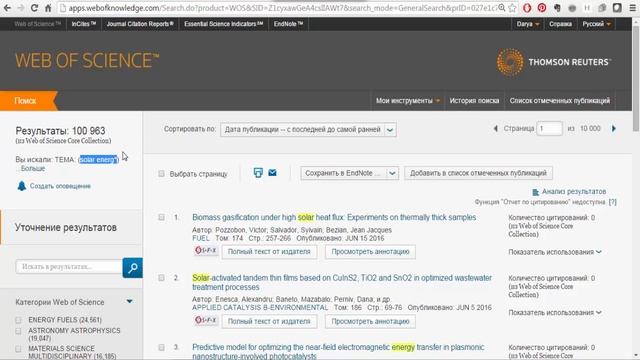The image size is (640, 360).
Task: Open the Русский language dropdown
Action: [596, 24]
